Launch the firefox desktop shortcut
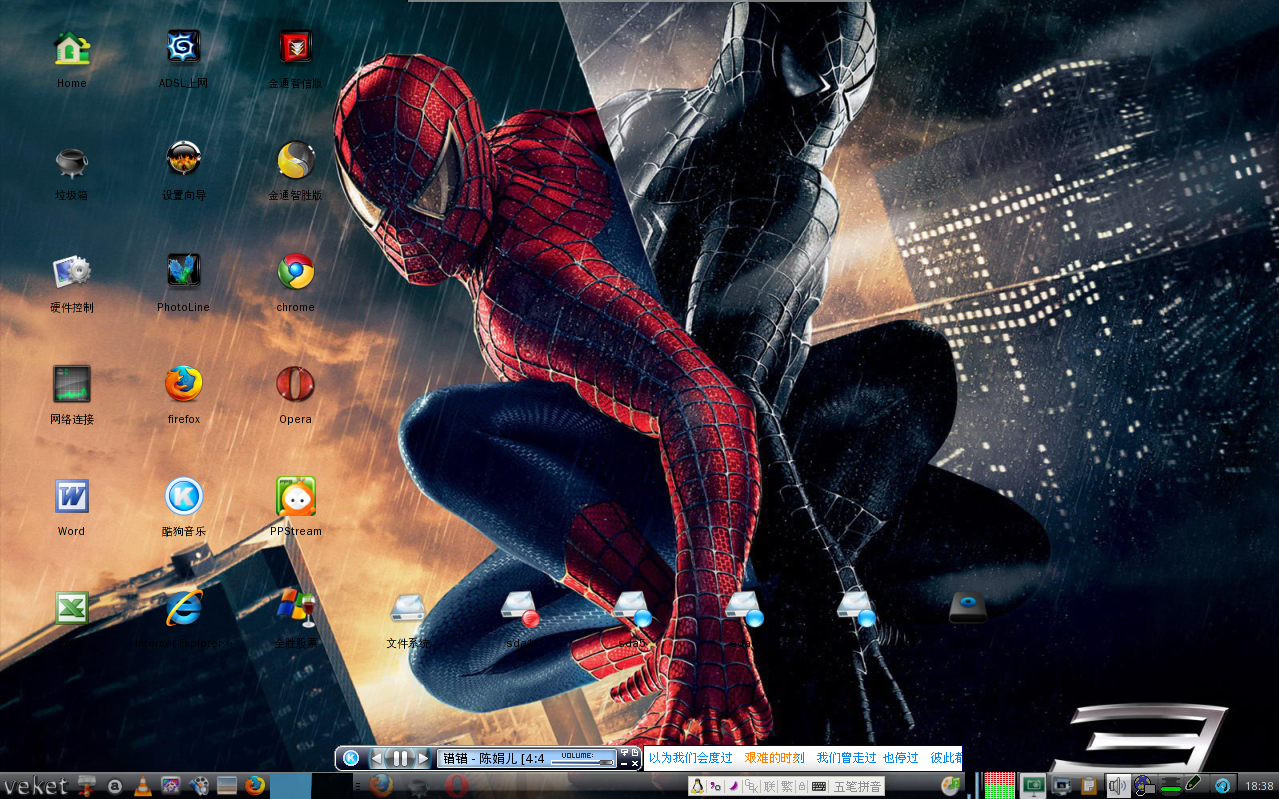The width and height of the screenshot is (1279, 799). [183, 383]
